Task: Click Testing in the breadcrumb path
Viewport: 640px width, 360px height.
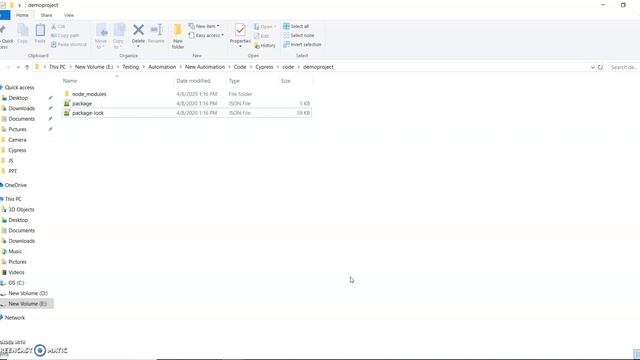Action: (x=131, y=67)
